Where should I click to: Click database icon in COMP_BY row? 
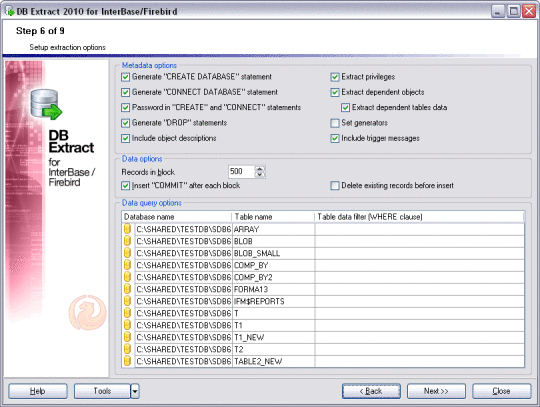tap(127, 265)
